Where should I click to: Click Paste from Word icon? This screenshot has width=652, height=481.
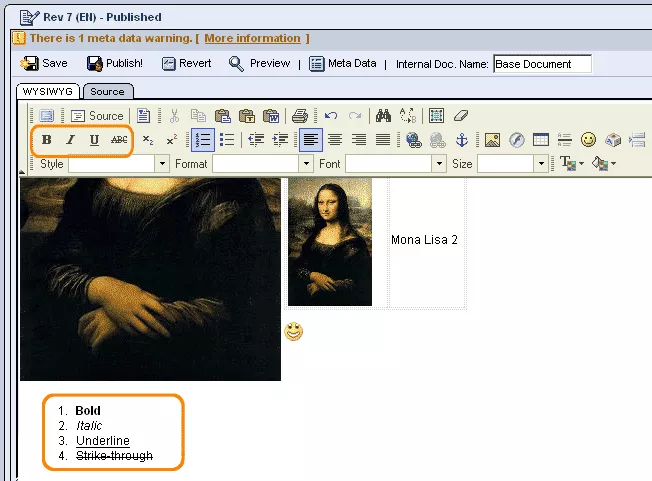point(271,116)
